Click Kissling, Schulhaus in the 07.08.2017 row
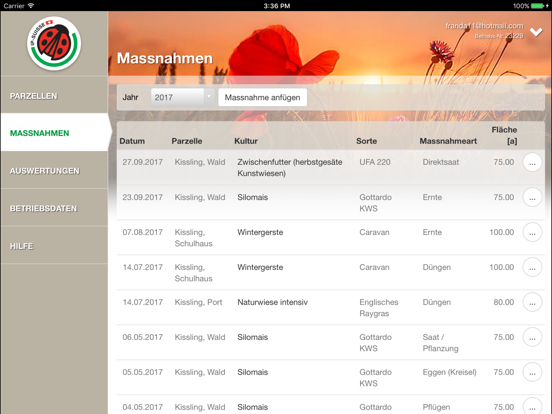Image resolution: width=552 pixels, height=414 pixels. coord(194,238)
